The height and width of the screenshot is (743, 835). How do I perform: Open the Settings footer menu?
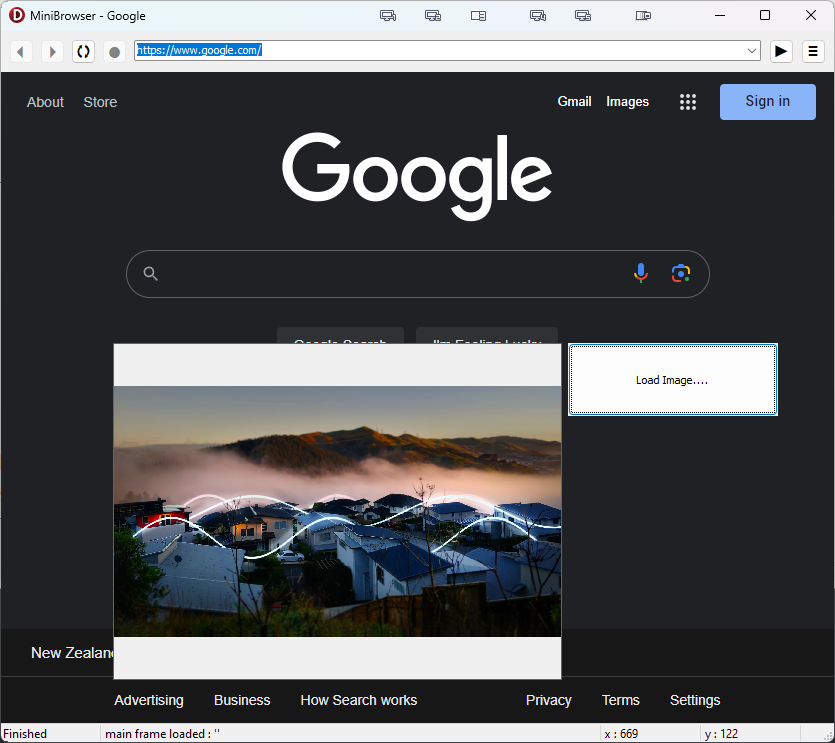[x=695, y=700]
